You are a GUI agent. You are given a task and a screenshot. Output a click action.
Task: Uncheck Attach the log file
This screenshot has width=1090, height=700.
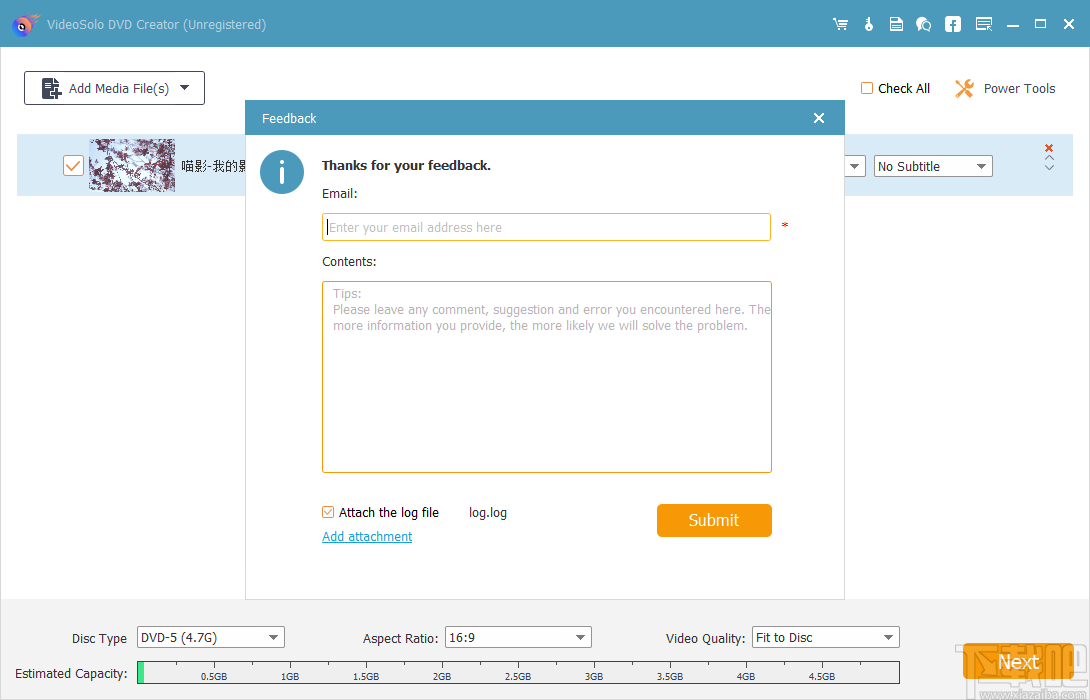(327, 512)
